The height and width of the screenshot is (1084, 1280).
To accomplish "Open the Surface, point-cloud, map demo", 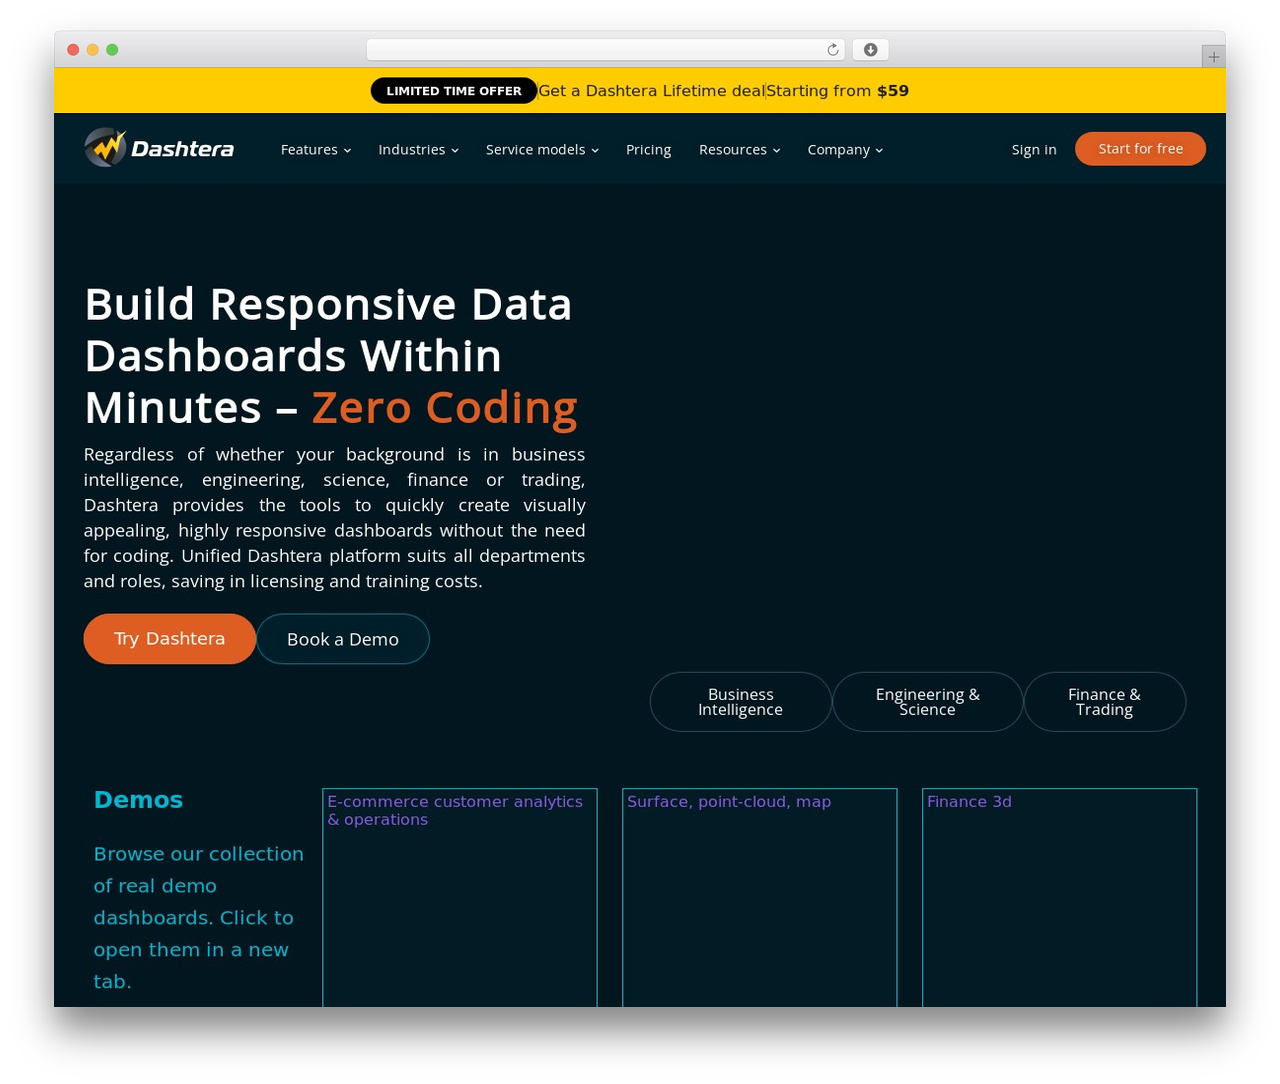I will click(760, 898).
